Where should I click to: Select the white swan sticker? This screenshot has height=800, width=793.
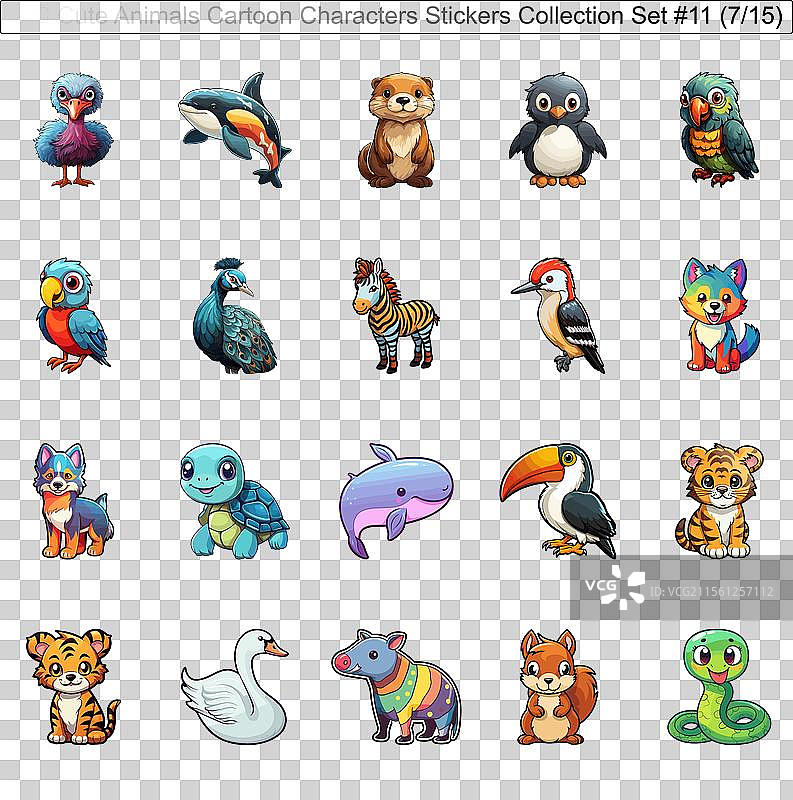coord(237,686)
